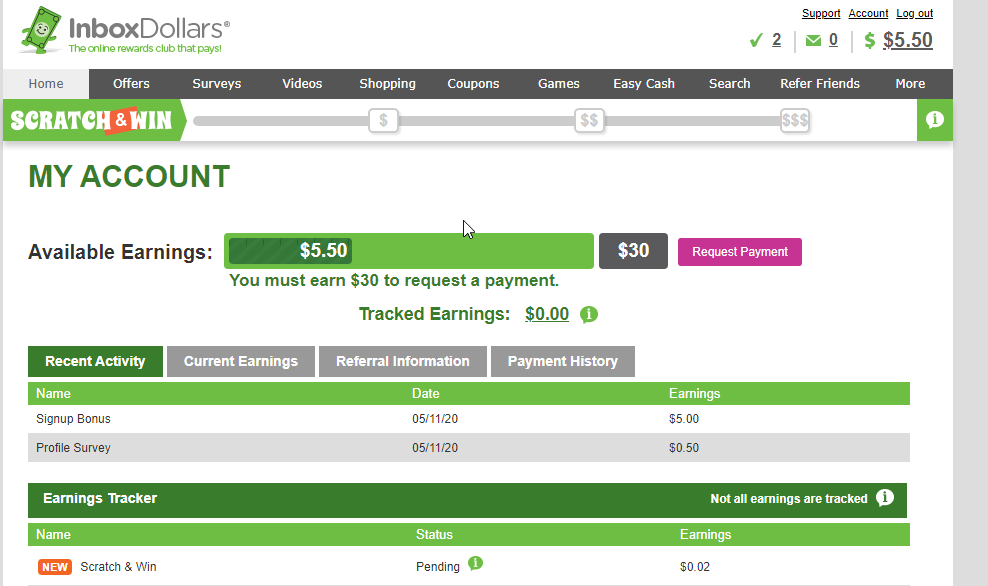The height and width of the screenshot is (586, 988).
Task: Switch to Payment History tab
Action: point(563,361)
